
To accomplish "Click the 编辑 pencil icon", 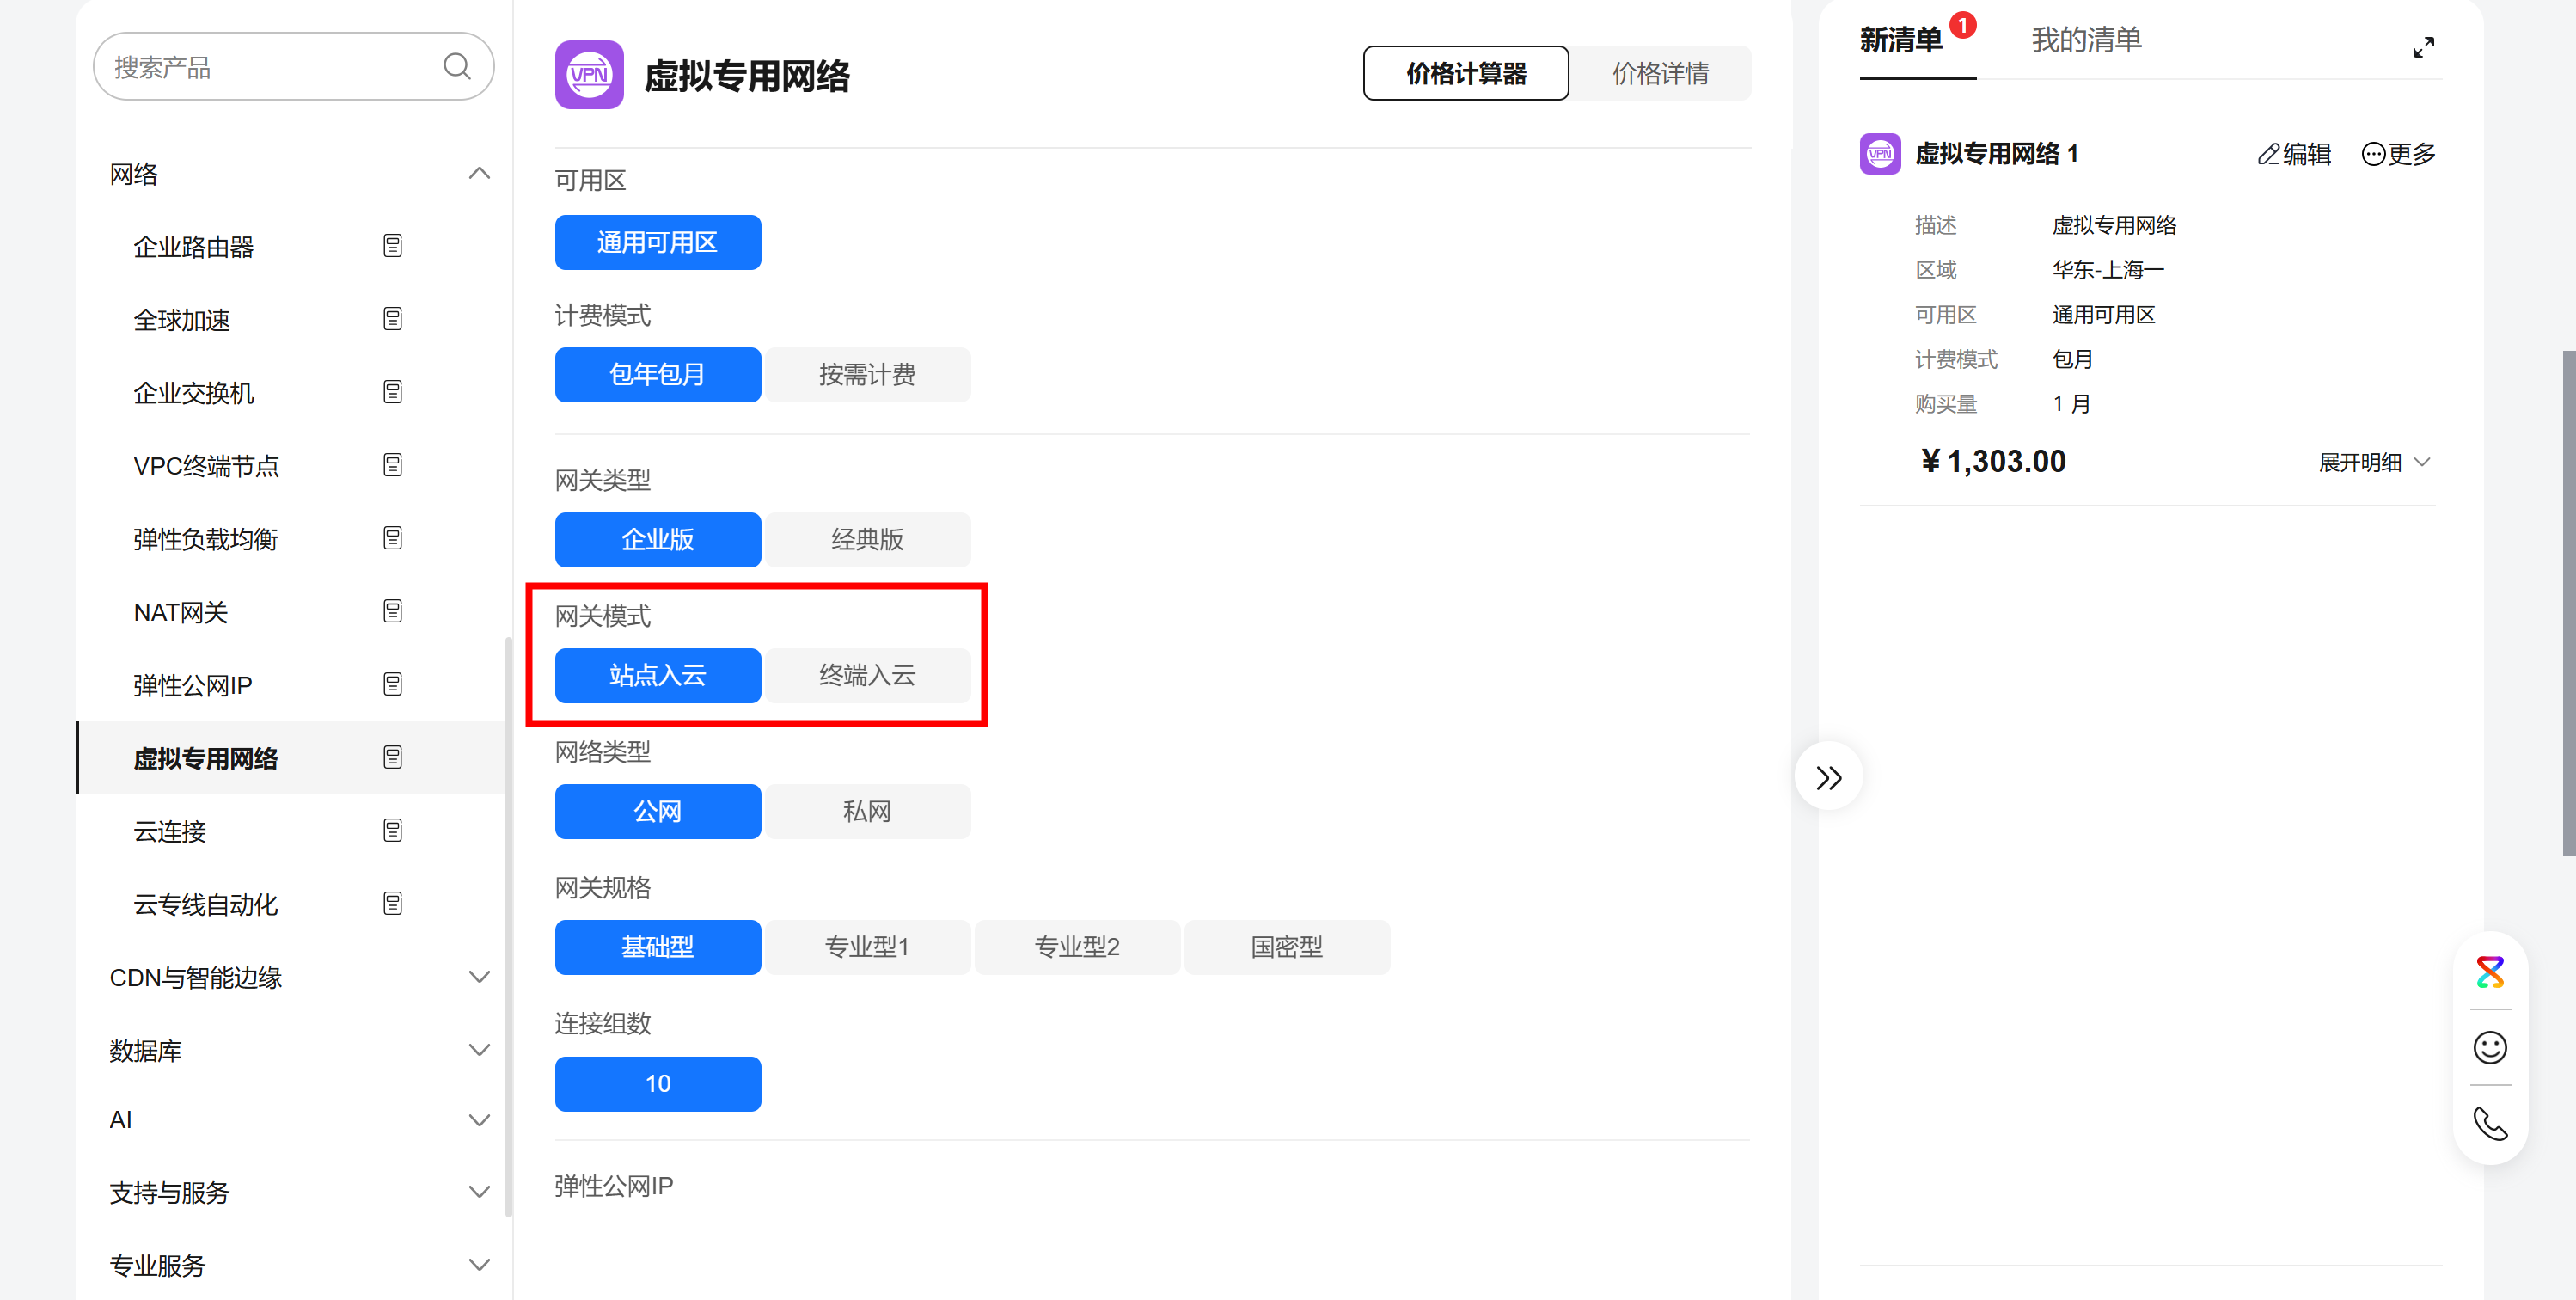I will coord(2269,154).
